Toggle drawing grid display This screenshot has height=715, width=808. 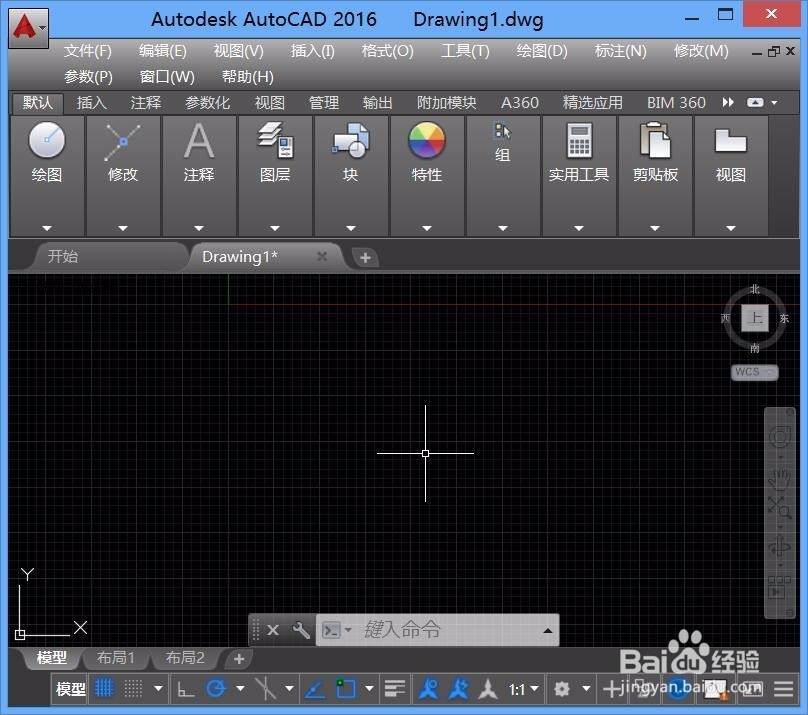pos(104,689)
